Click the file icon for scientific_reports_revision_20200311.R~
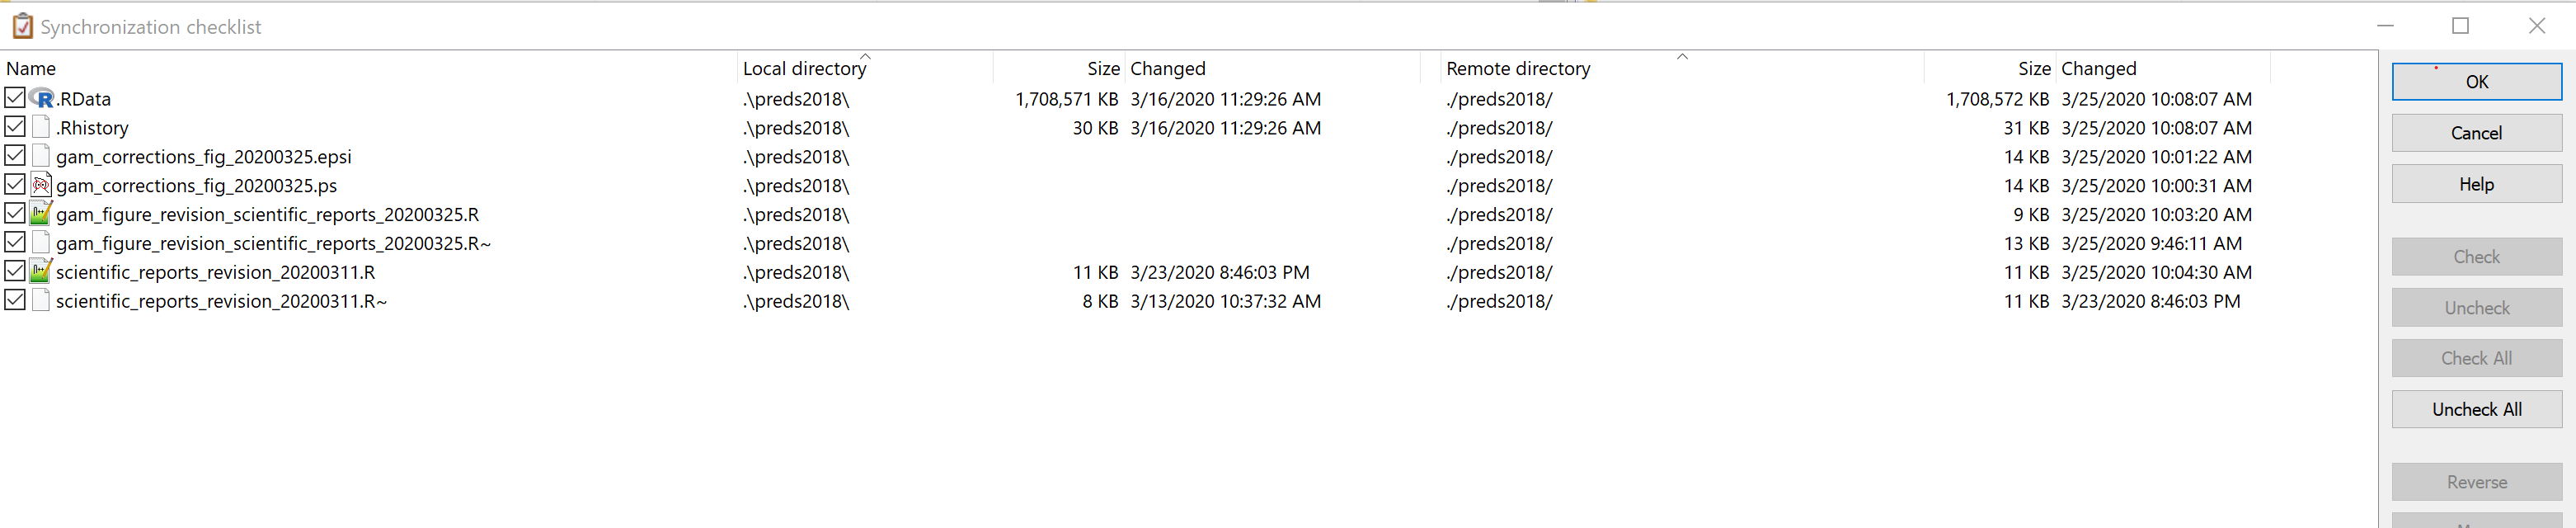The image size is (2576, 528). (41, 301)
